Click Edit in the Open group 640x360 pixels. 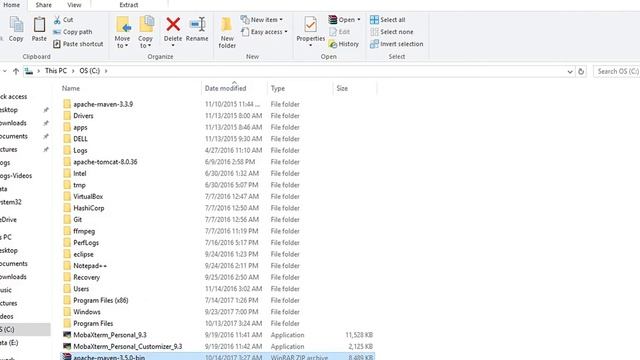pyautogui.click(x=340, y=32)
